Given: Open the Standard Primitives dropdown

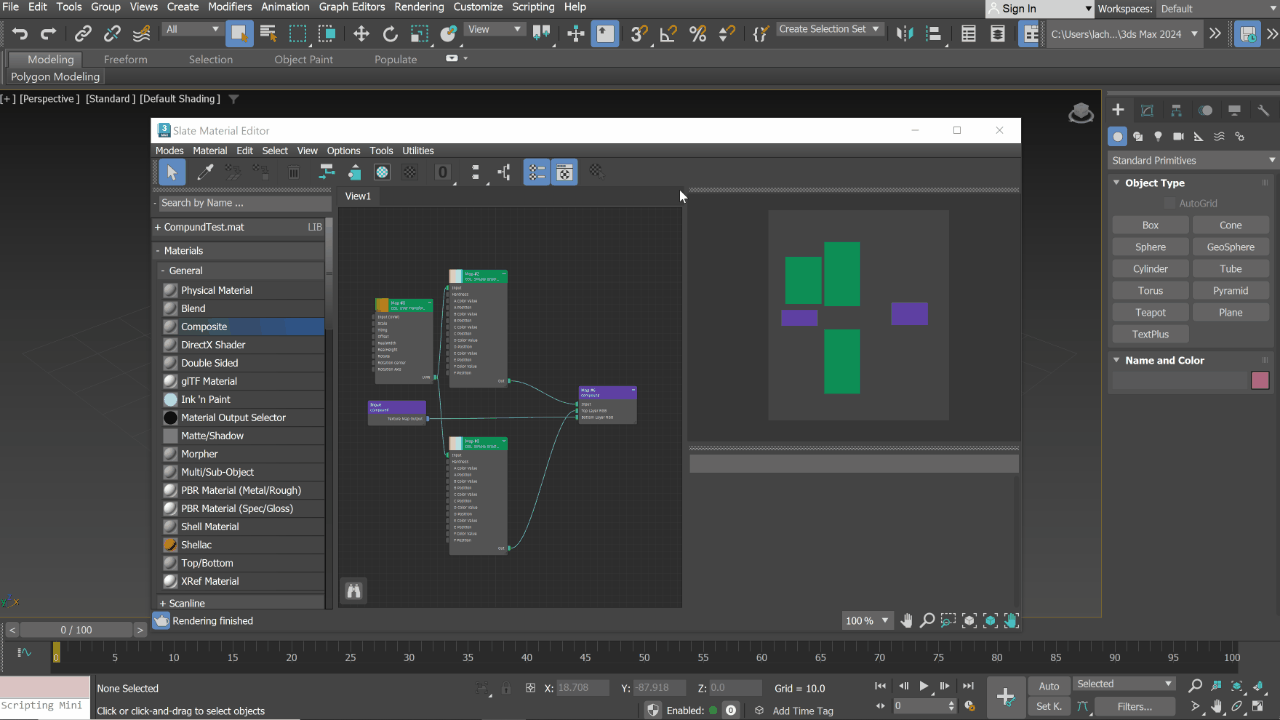Looking at the screenshot, I should click(1192, 160).
